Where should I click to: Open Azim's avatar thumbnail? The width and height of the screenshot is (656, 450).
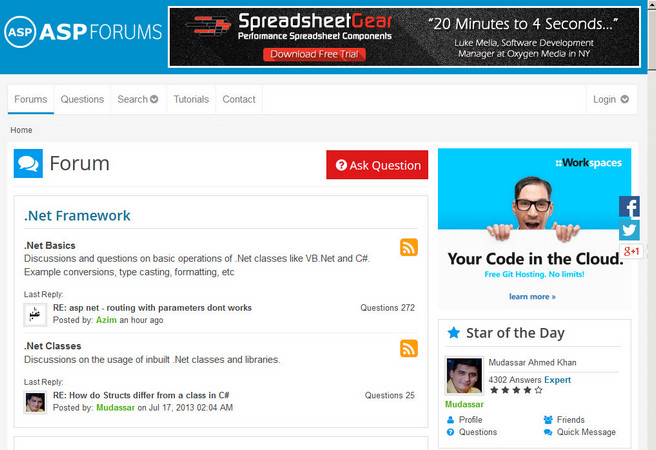point(35,315)
